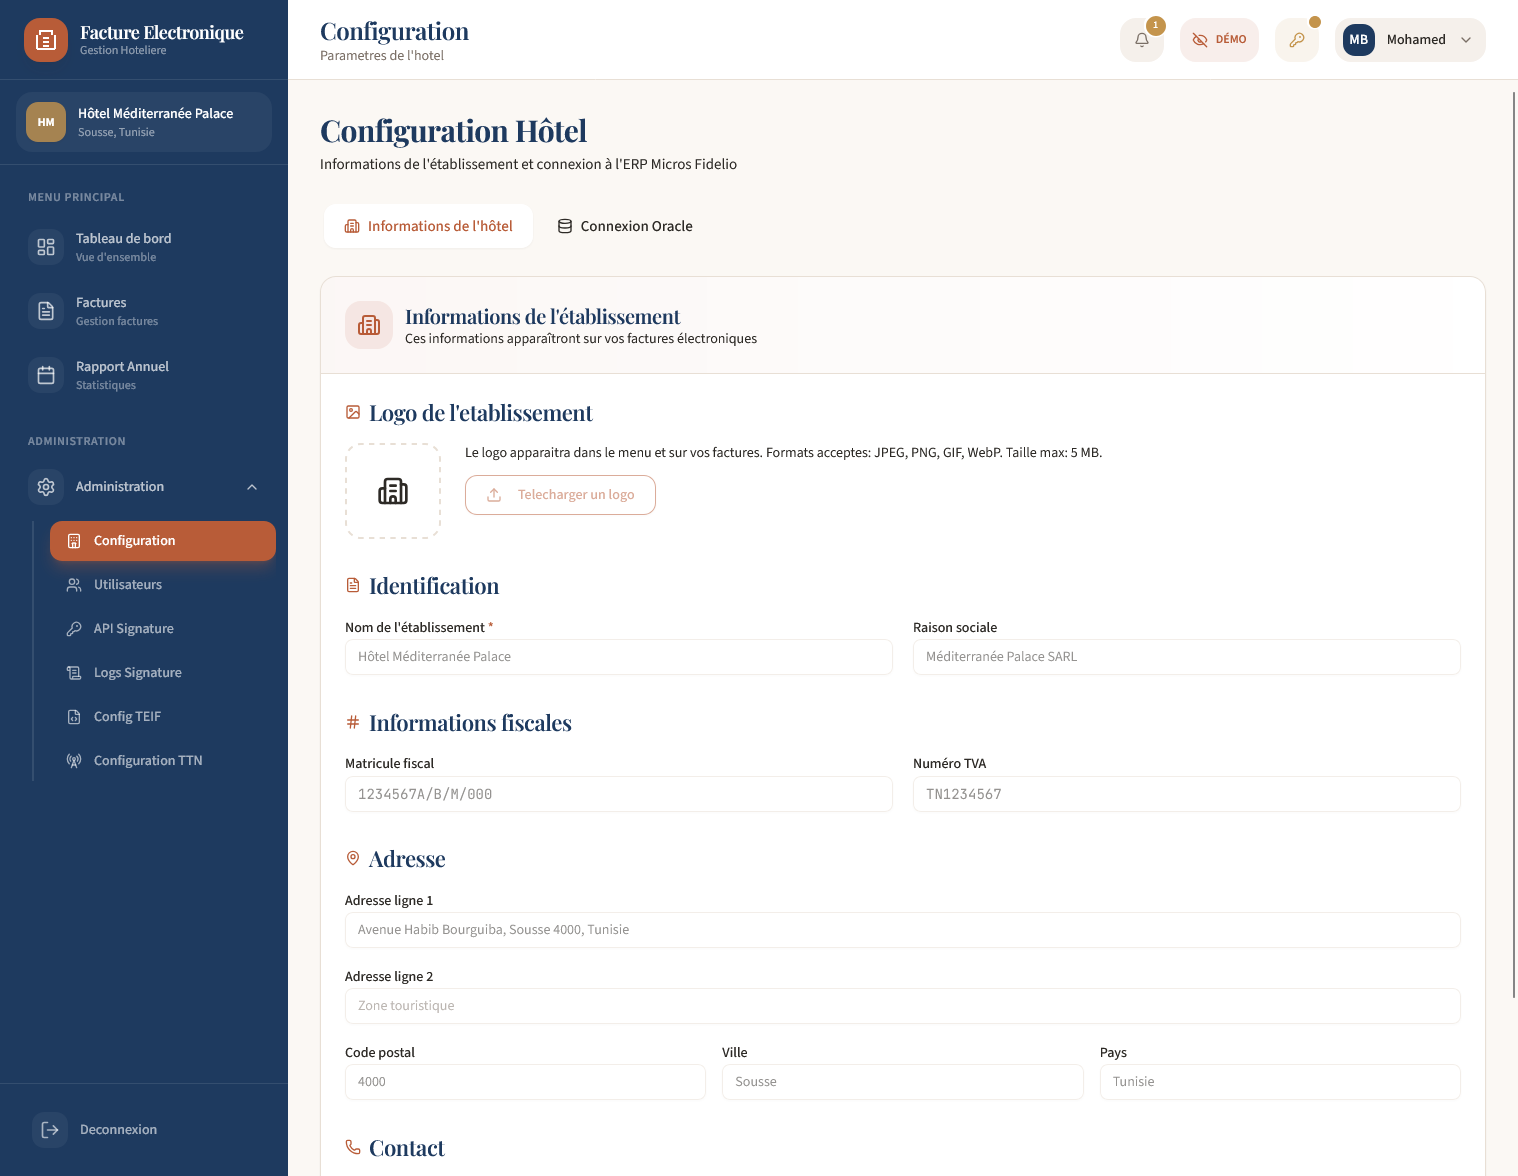Select the Factures sidebar icon

pos(45,310)
